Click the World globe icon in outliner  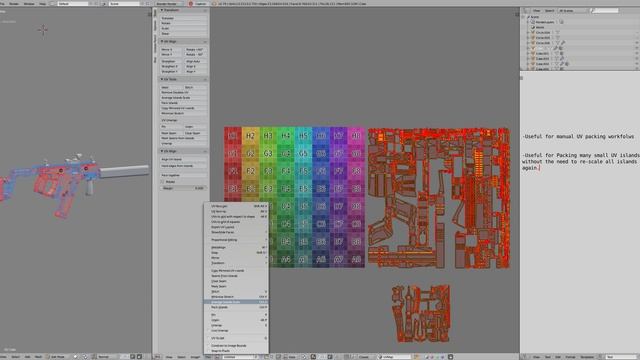pos(533,27)
